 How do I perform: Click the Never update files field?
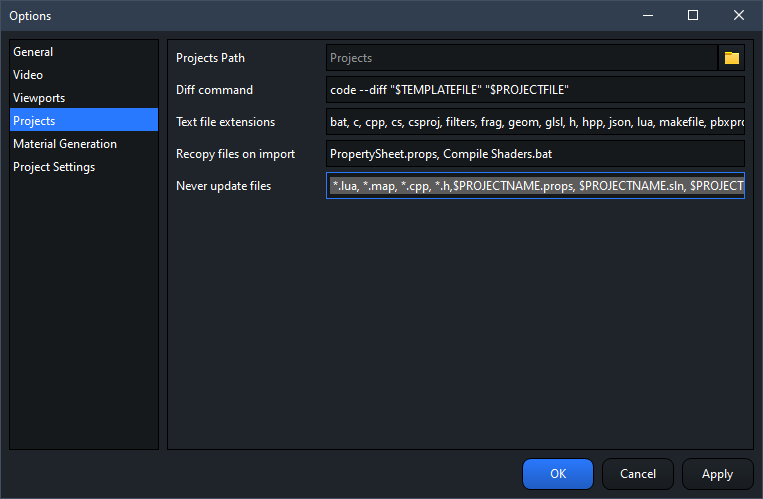coord(535,186)
